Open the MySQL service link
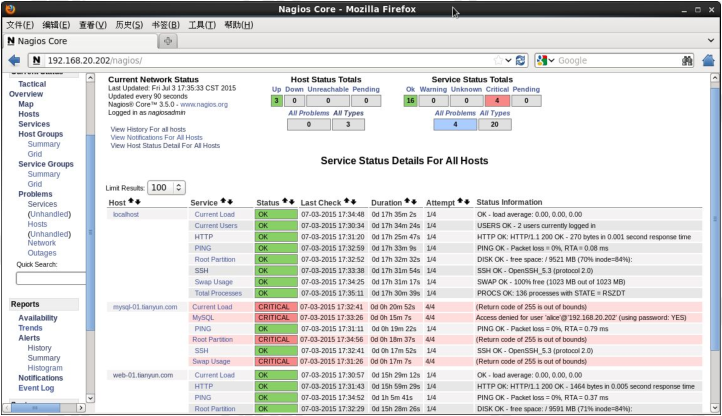This screenshot has height=416, width=722. [x=203, y=317]
